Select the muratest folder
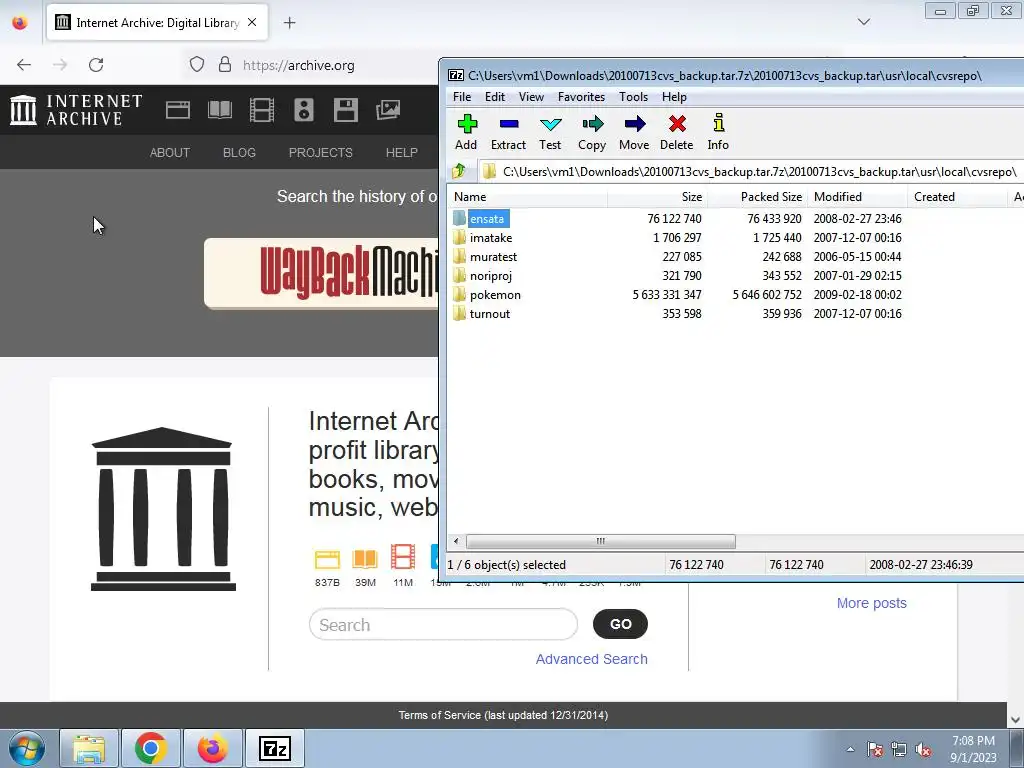Image resolution: width=1024 pixels, height=768 pixels. pyautogui.click(x=493, y=257)
